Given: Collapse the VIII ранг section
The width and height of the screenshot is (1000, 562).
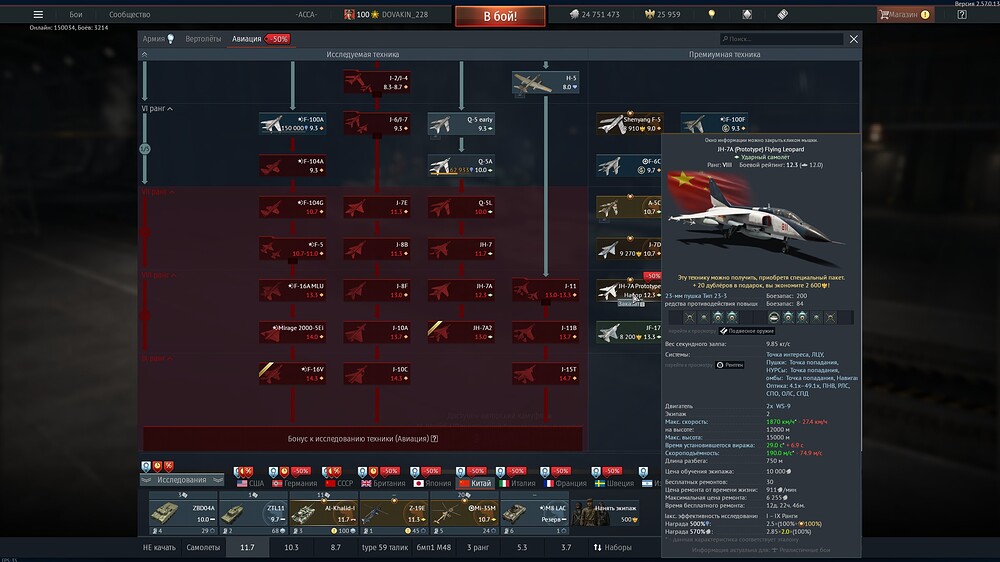Looking at the screenshot, I should click(158, 275).
